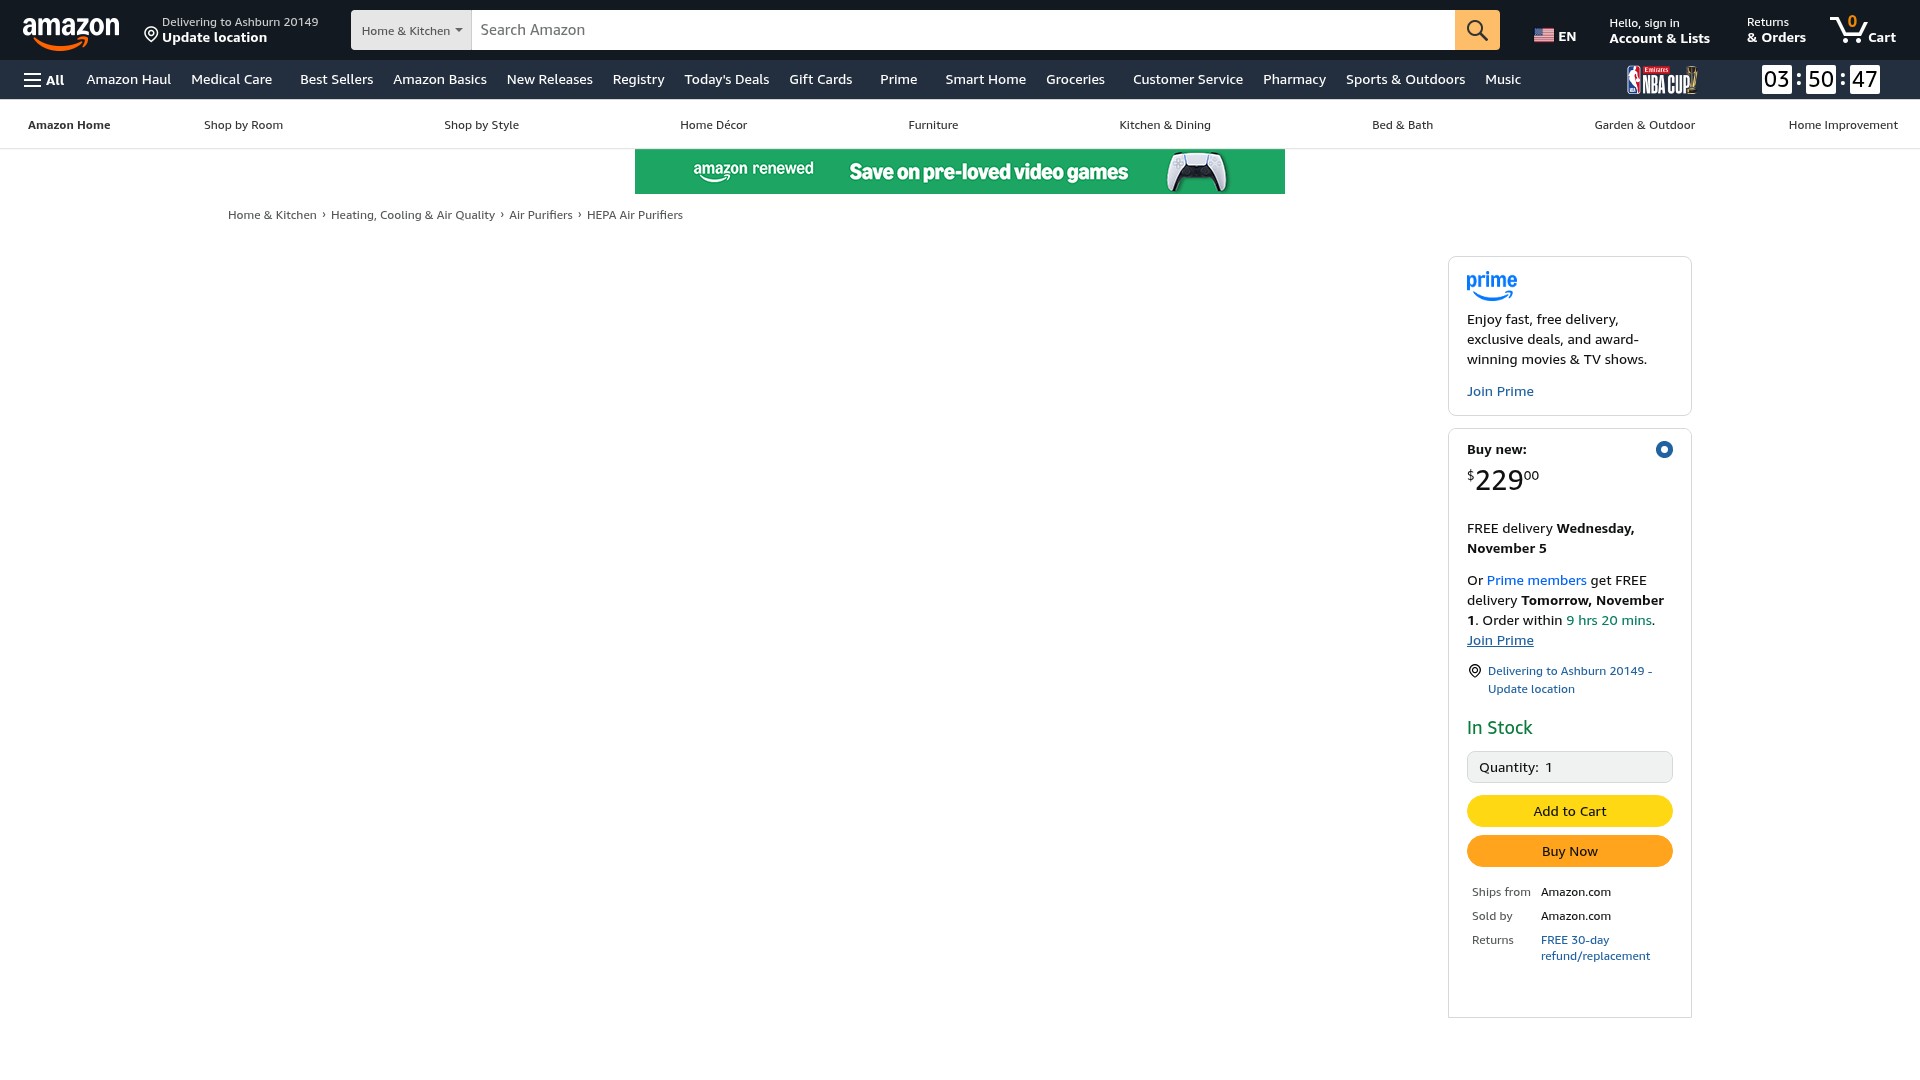Select the Buy new radio button
The image size is (1920, 1080).
(x=1664, y=450)
